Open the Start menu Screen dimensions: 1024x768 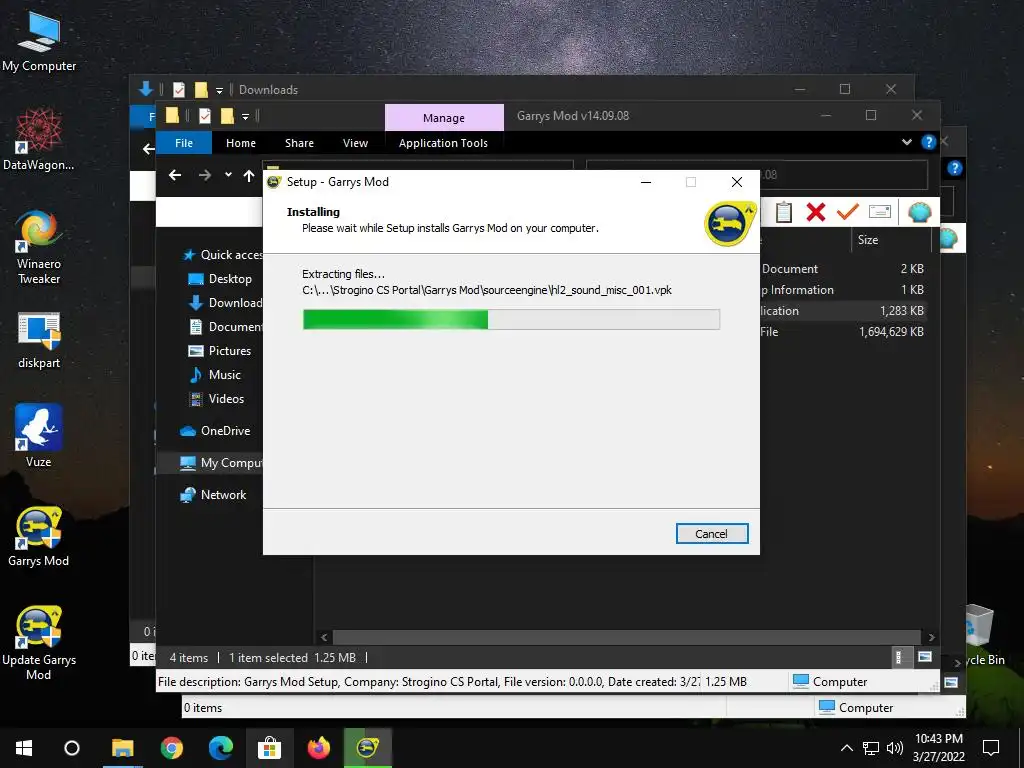pyautogui.click(x=24, y=748)
